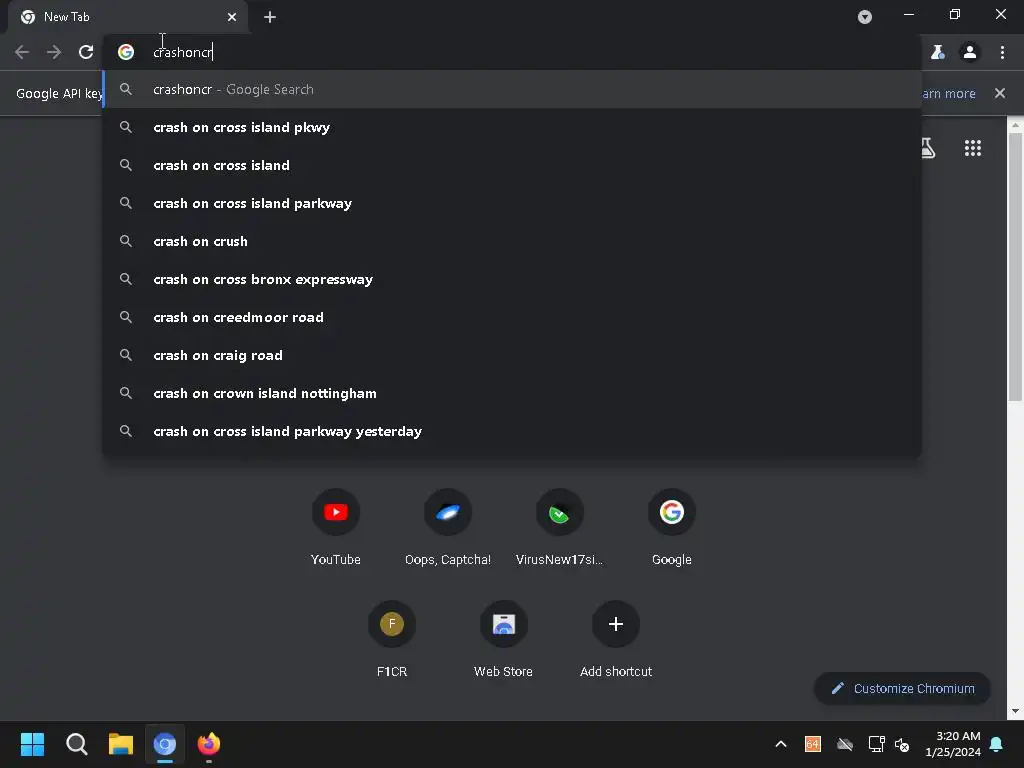The height and width of the screenshot is (768, 1024).
Task: Select 'crash on crown island nottingham' suggestion
Action: [512, 393]
